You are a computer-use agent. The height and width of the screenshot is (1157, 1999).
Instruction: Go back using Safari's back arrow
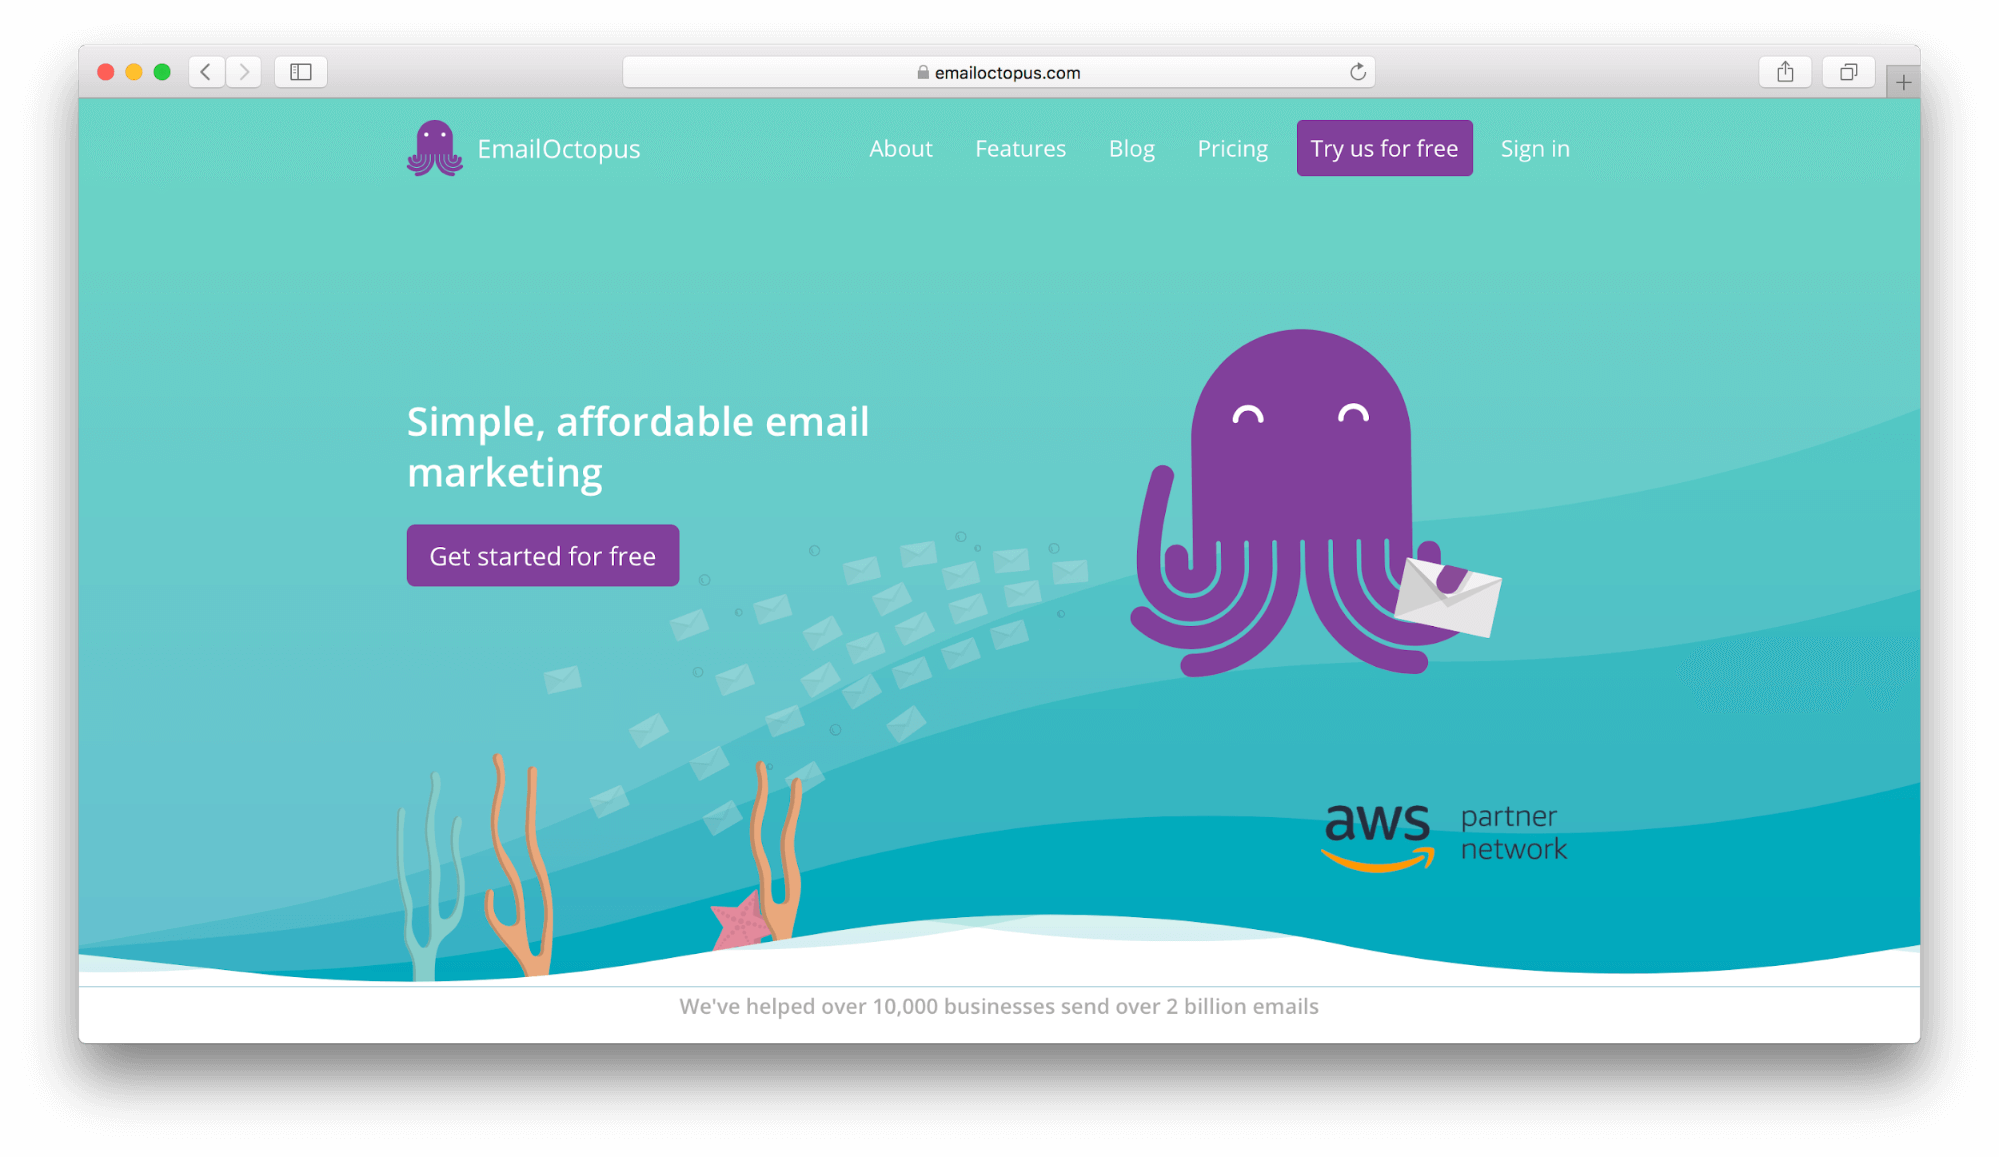point(206,72)
